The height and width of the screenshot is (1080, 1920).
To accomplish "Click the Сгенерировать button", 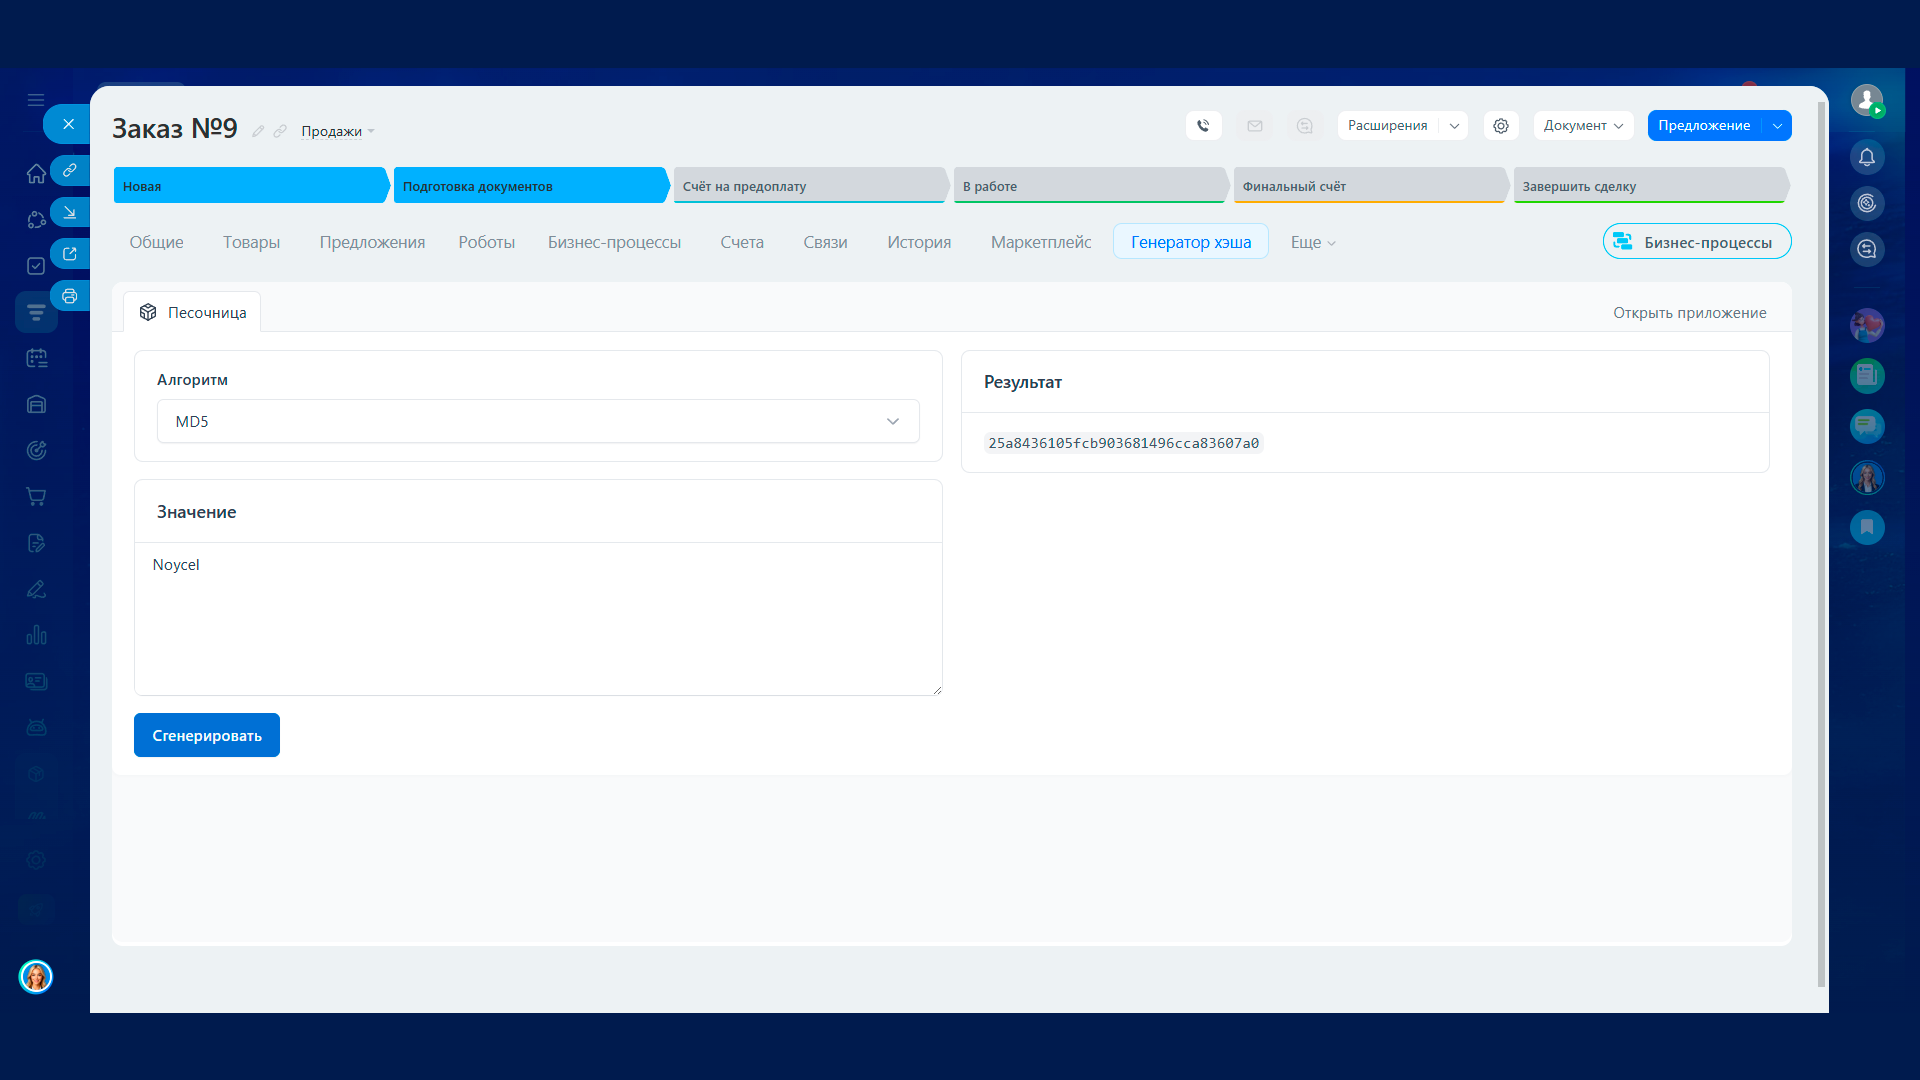I will [207, 735].
